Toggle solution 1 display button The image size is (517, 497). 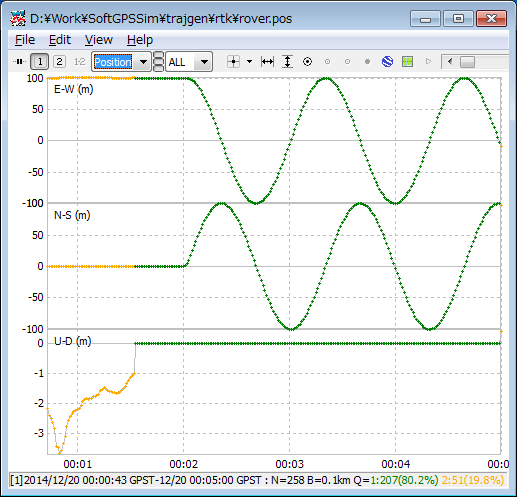[40, 62]
